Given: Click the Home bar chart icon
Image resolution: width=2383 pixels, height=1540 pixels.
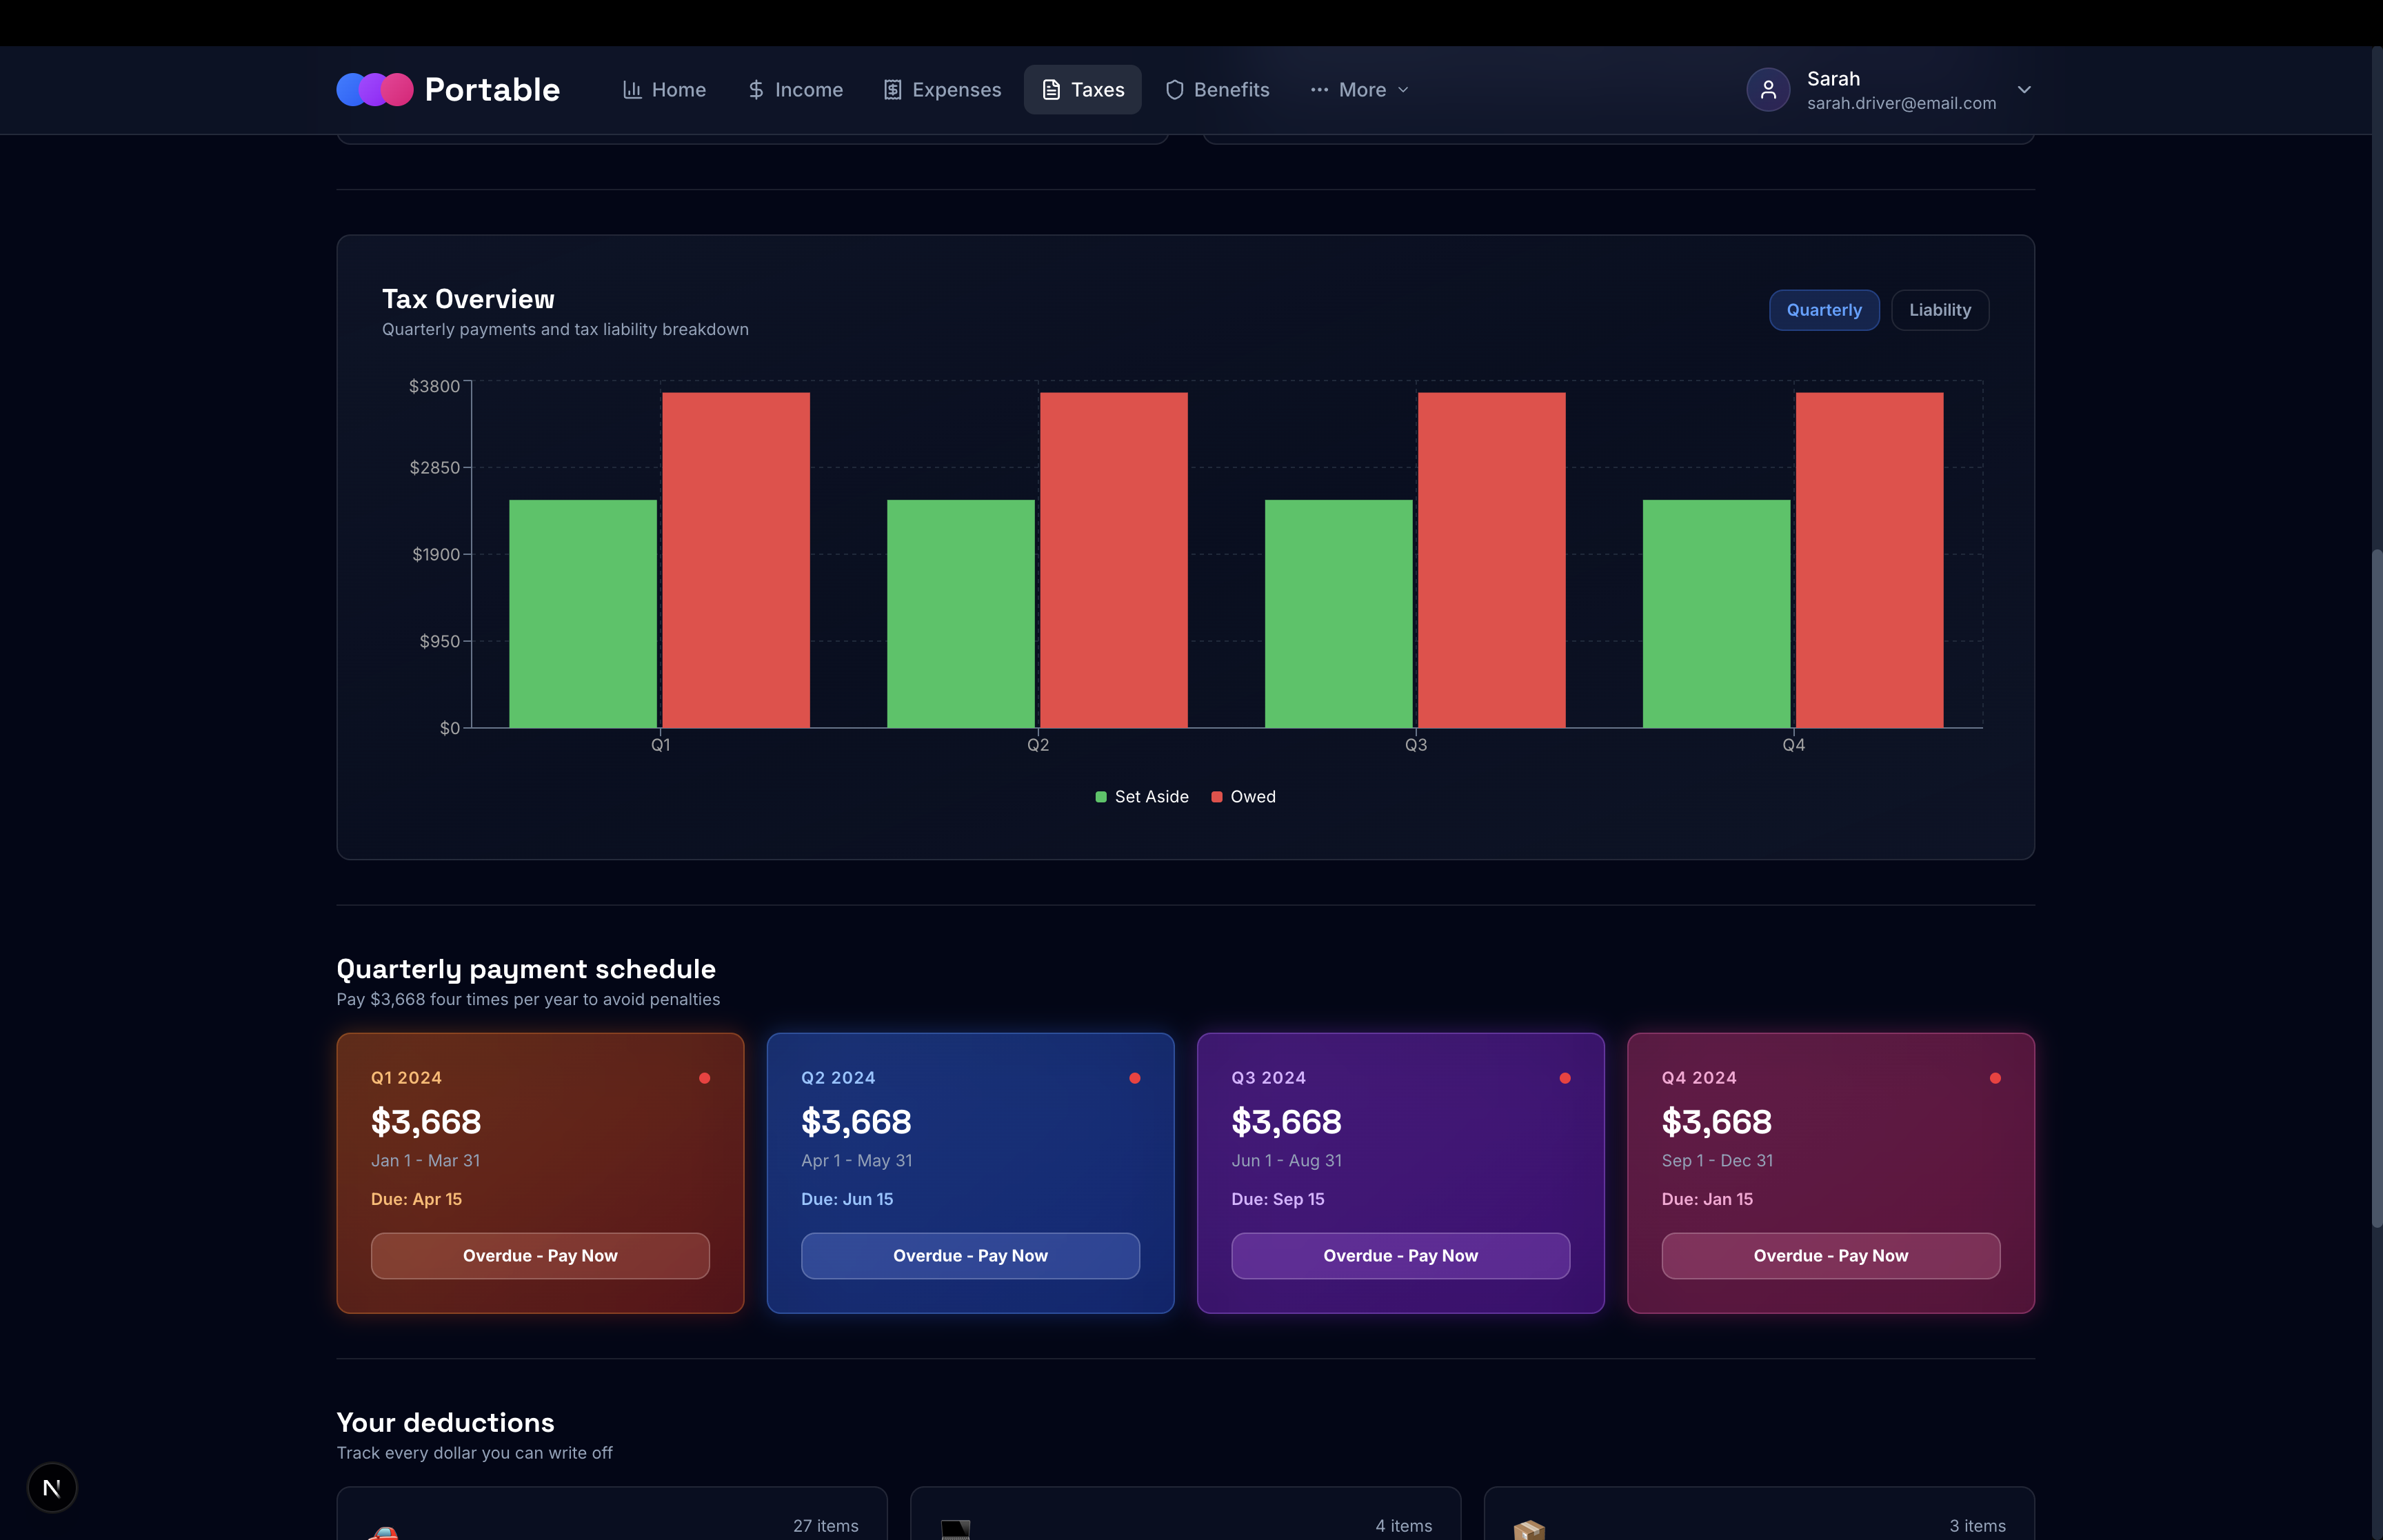Looking at the screenshot, I should coord(632,90).
